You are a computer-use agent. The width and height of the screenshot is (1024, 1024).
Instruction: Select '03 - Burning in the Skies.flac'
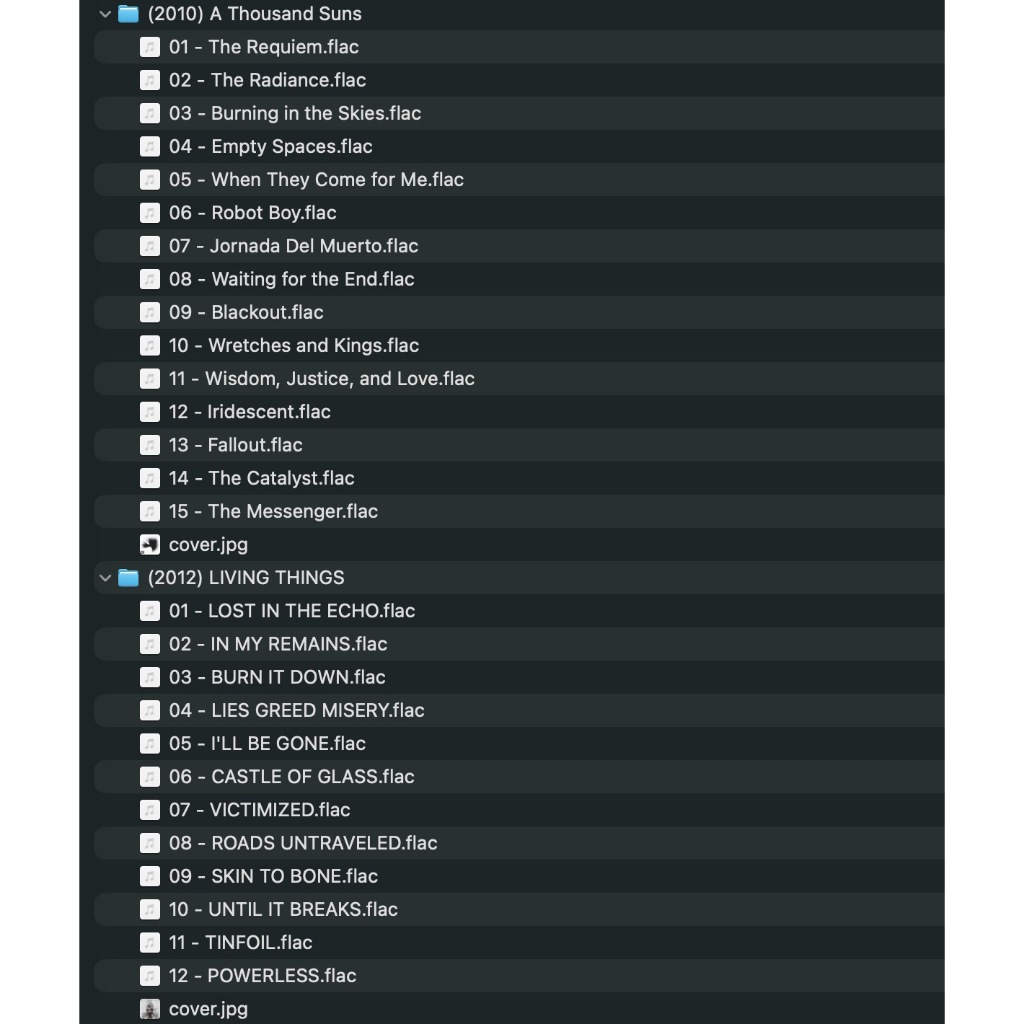(x=295, y=114)
